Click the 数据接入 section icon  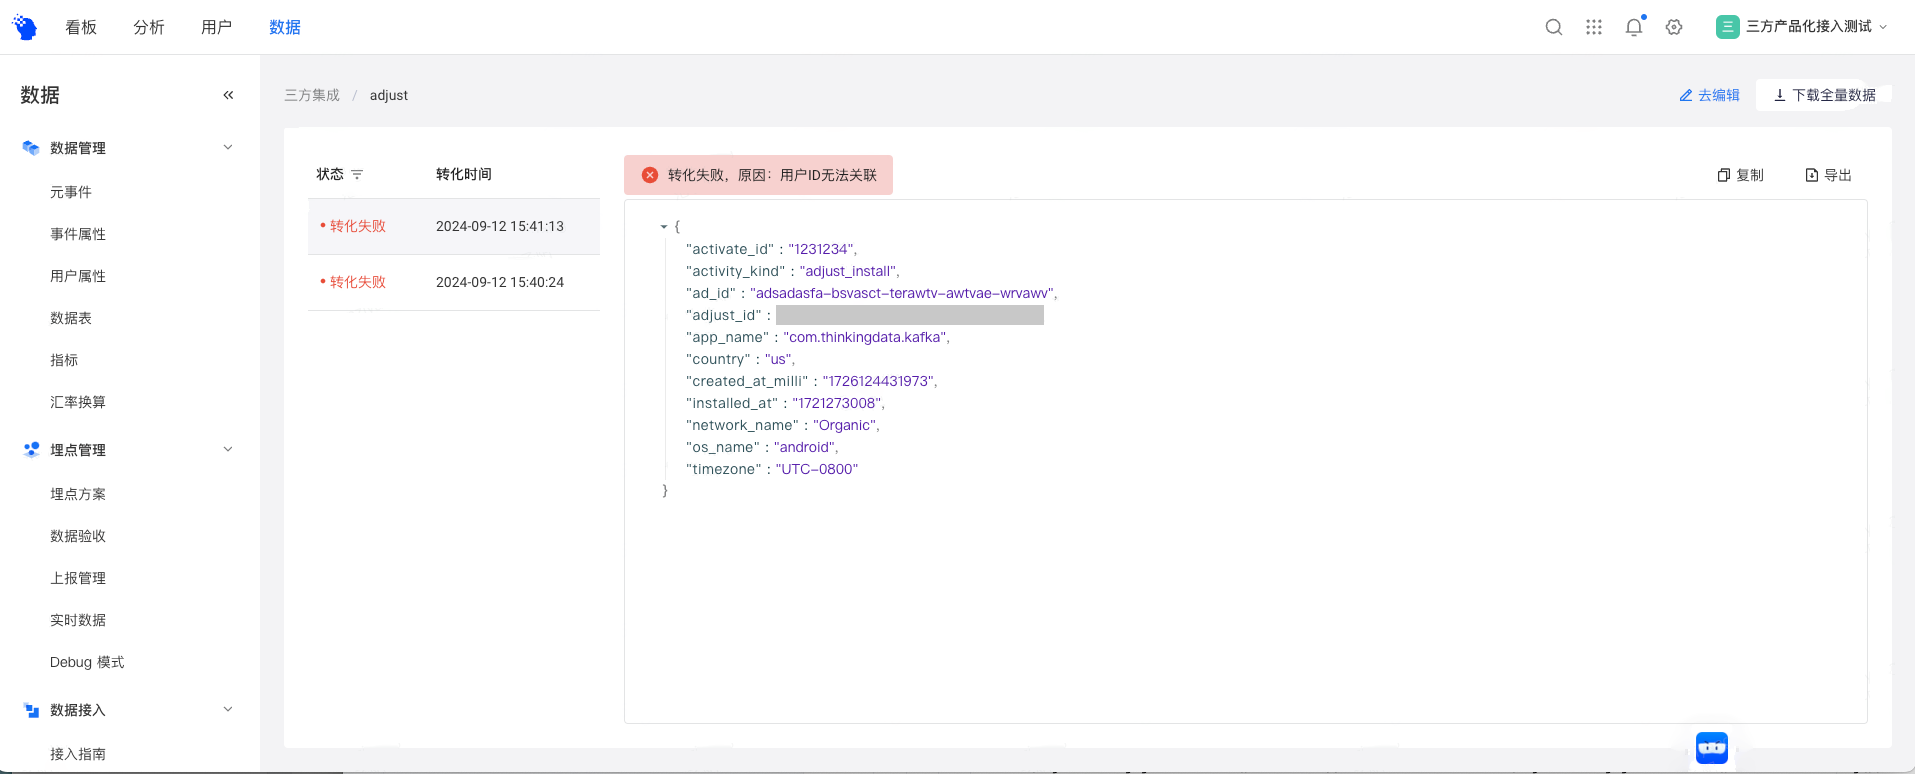click(31, 710)
